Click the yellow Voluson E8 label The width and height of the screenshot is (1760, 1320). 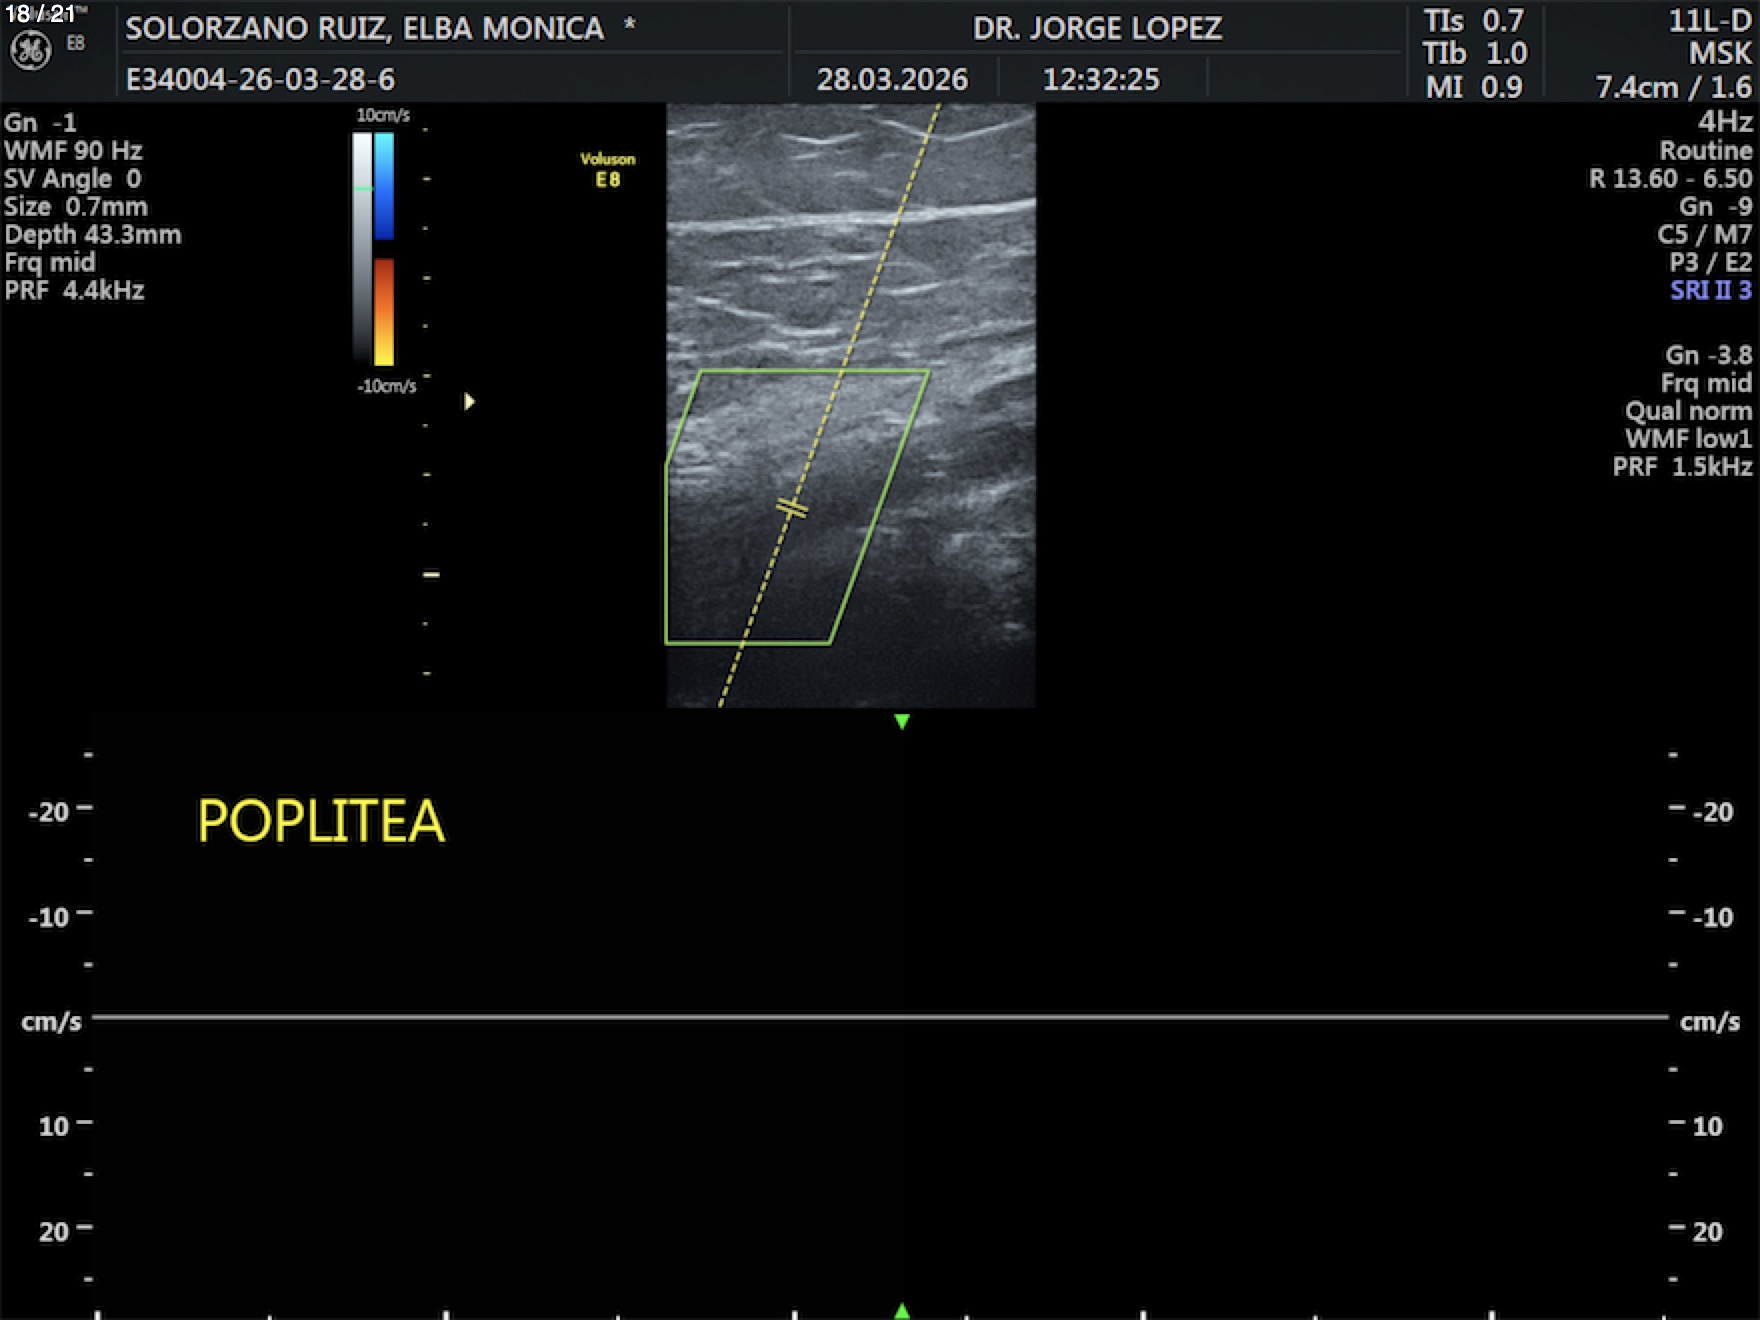point(607,169)
